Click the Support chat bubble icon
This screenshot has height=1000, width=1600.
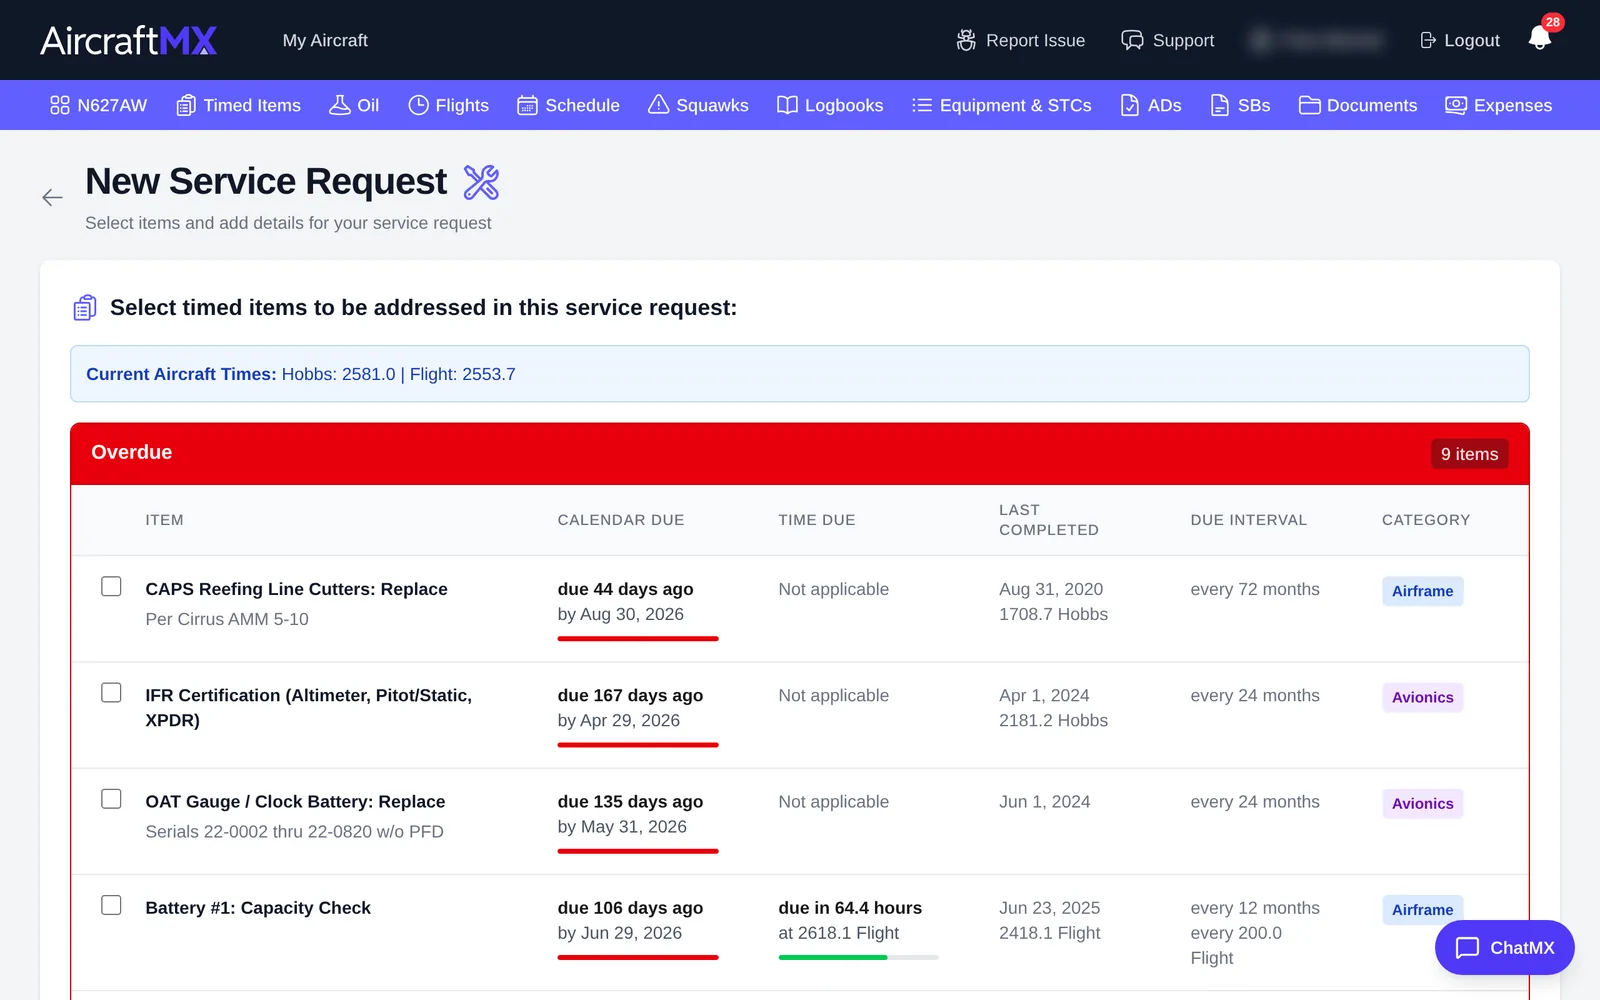coord(1132,40)
